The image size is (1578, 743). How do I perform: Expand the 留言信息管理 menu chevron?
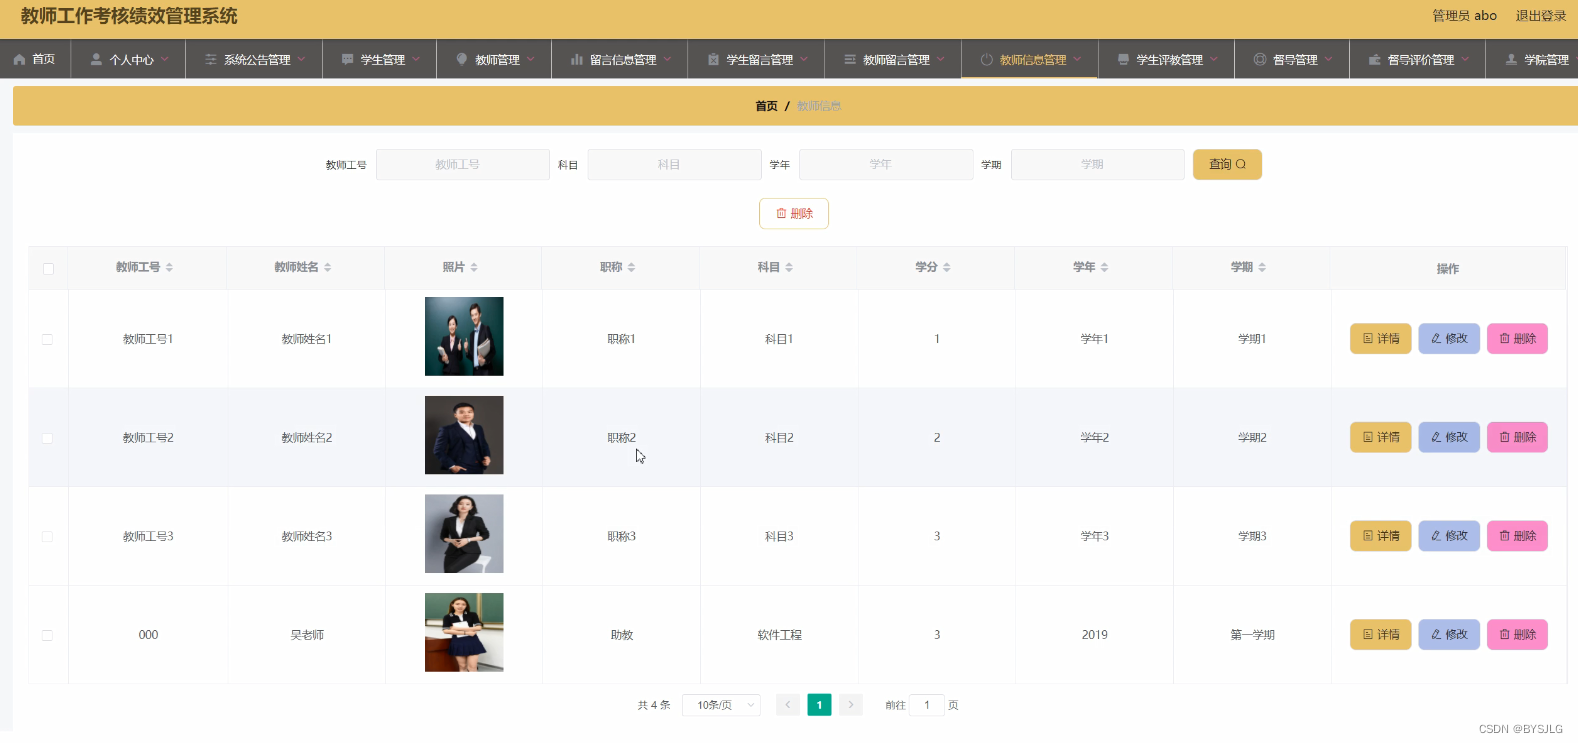pos(667,60)
